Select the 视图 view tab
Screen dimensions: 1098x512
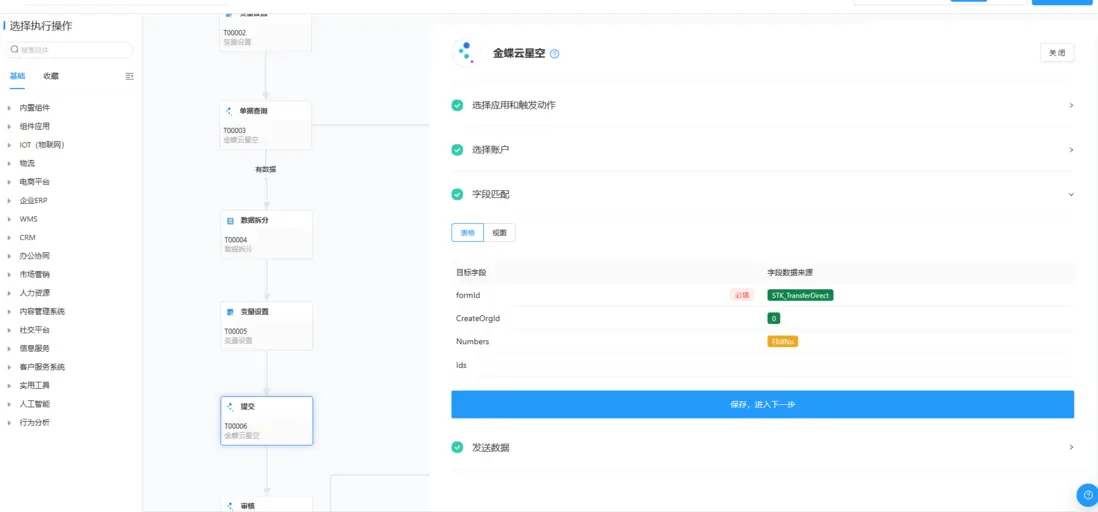[499, 233]
